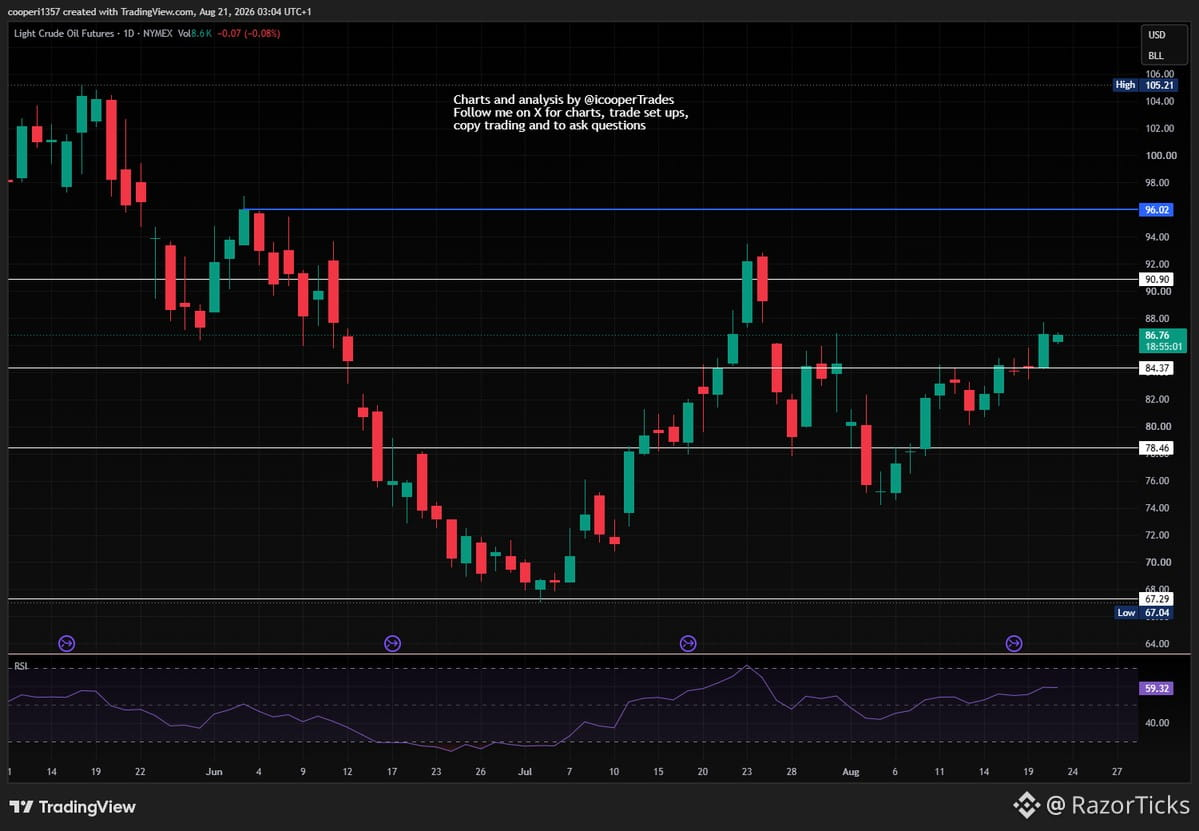Click the 106.00 price scale value
Viewport: 1199px width, 831px height.
[1160, 74]
